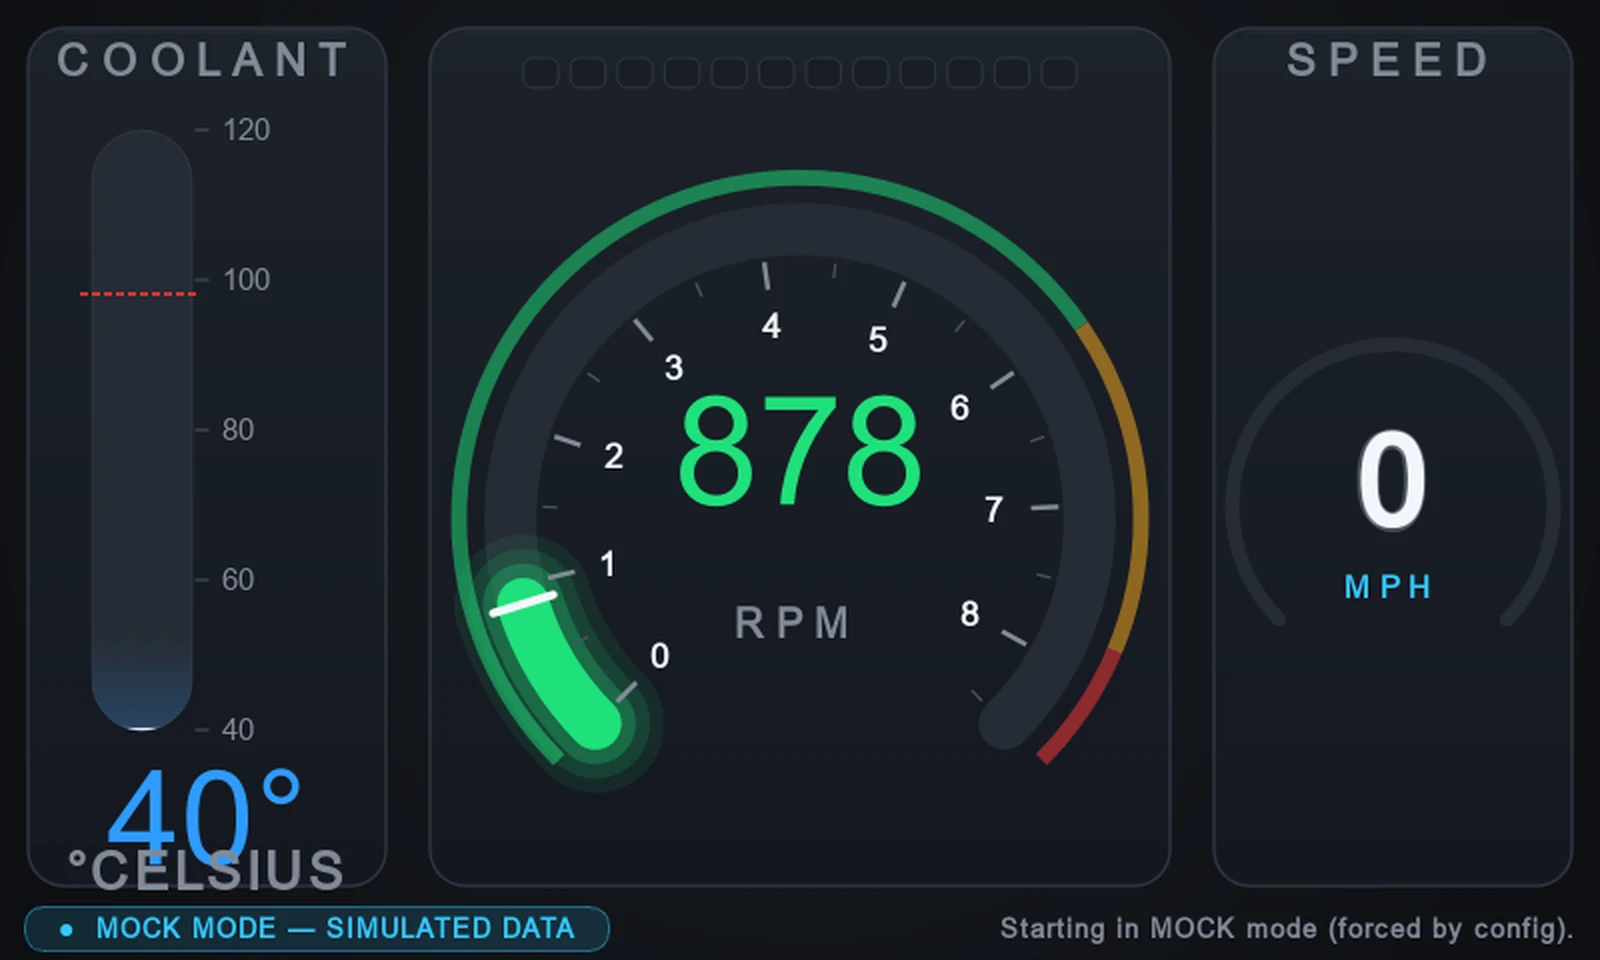Viewport: 1600px width, 960px height.
Task: Click the 40° coolant temperature reading
Action: click(x=204, y=818)
